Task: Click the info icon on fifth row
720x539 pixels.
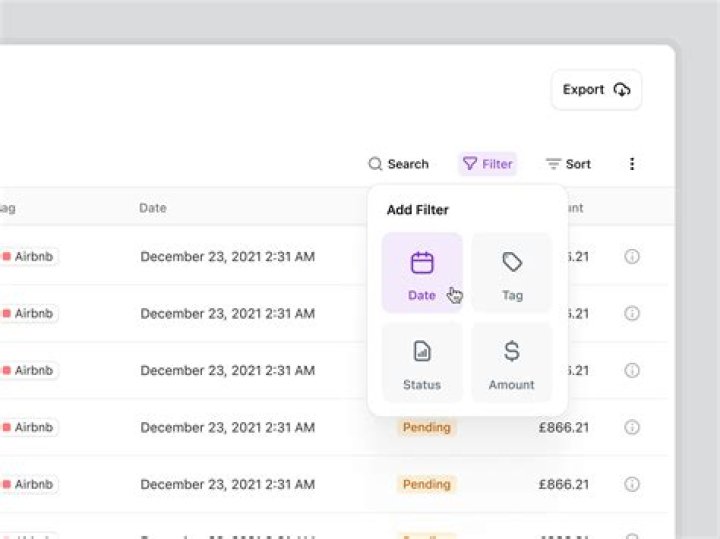Action: pyautogui.click(x=632, y=484)
